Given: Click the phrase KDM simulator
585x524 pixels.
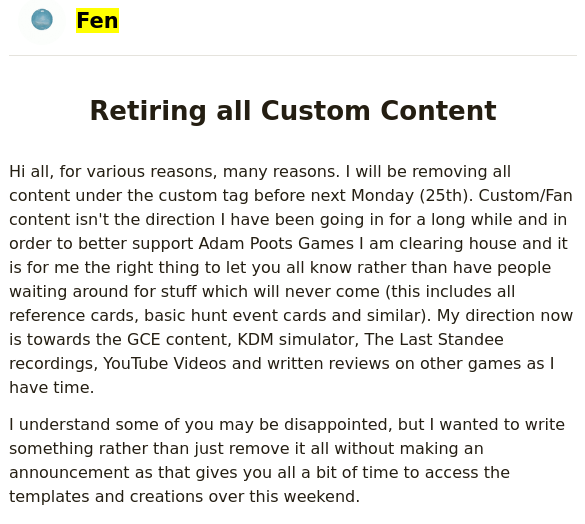Looking at the screenshot, I should click(298, 339).
